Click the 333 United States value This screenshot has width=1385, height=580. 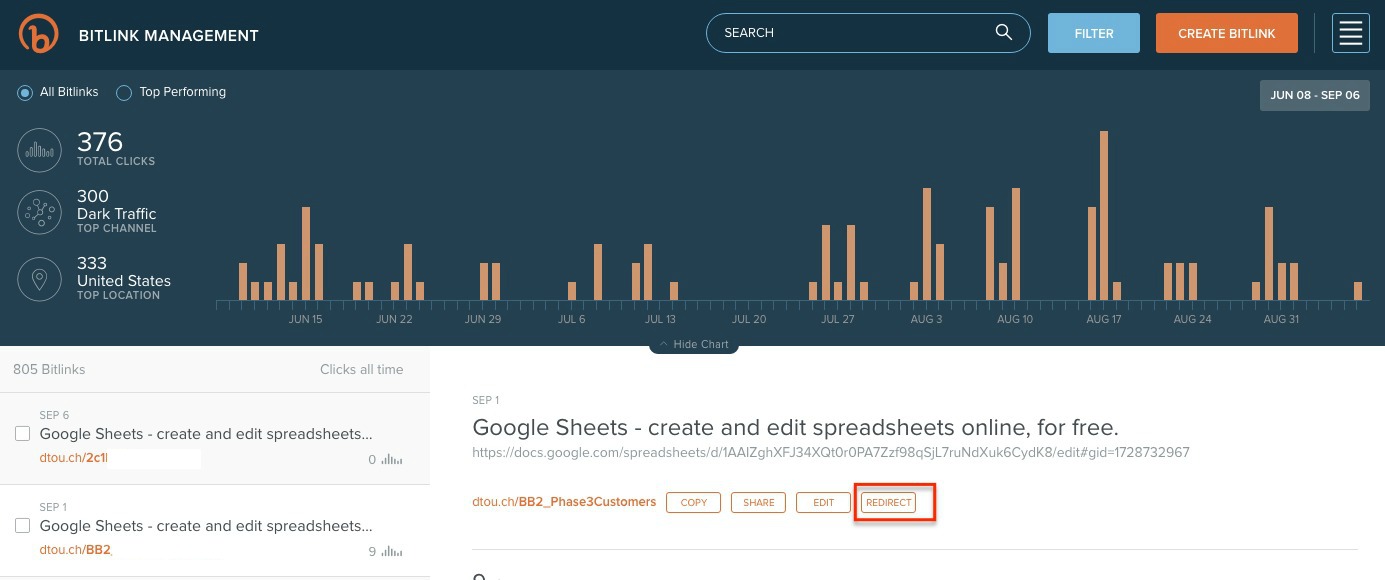[x=92, y=263]
